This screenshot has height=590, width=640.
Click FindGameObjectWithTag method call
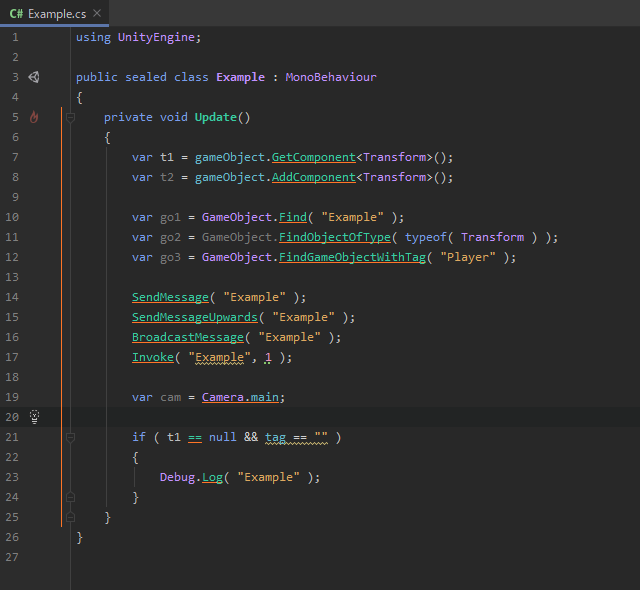(352, 257)
